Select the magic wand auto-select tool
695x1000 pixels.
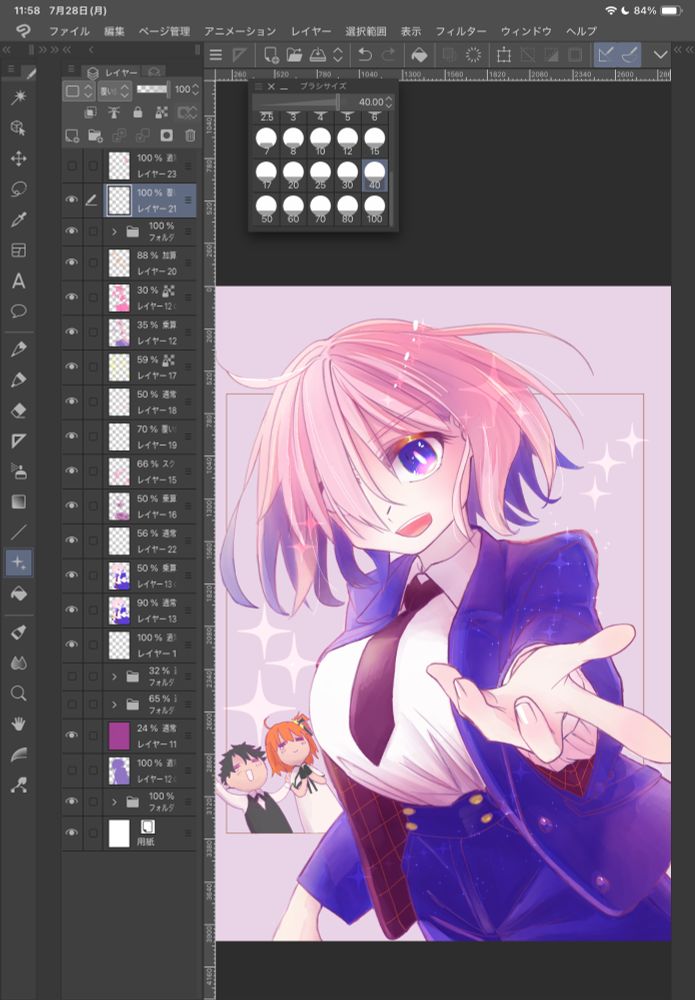click(18, 97)
